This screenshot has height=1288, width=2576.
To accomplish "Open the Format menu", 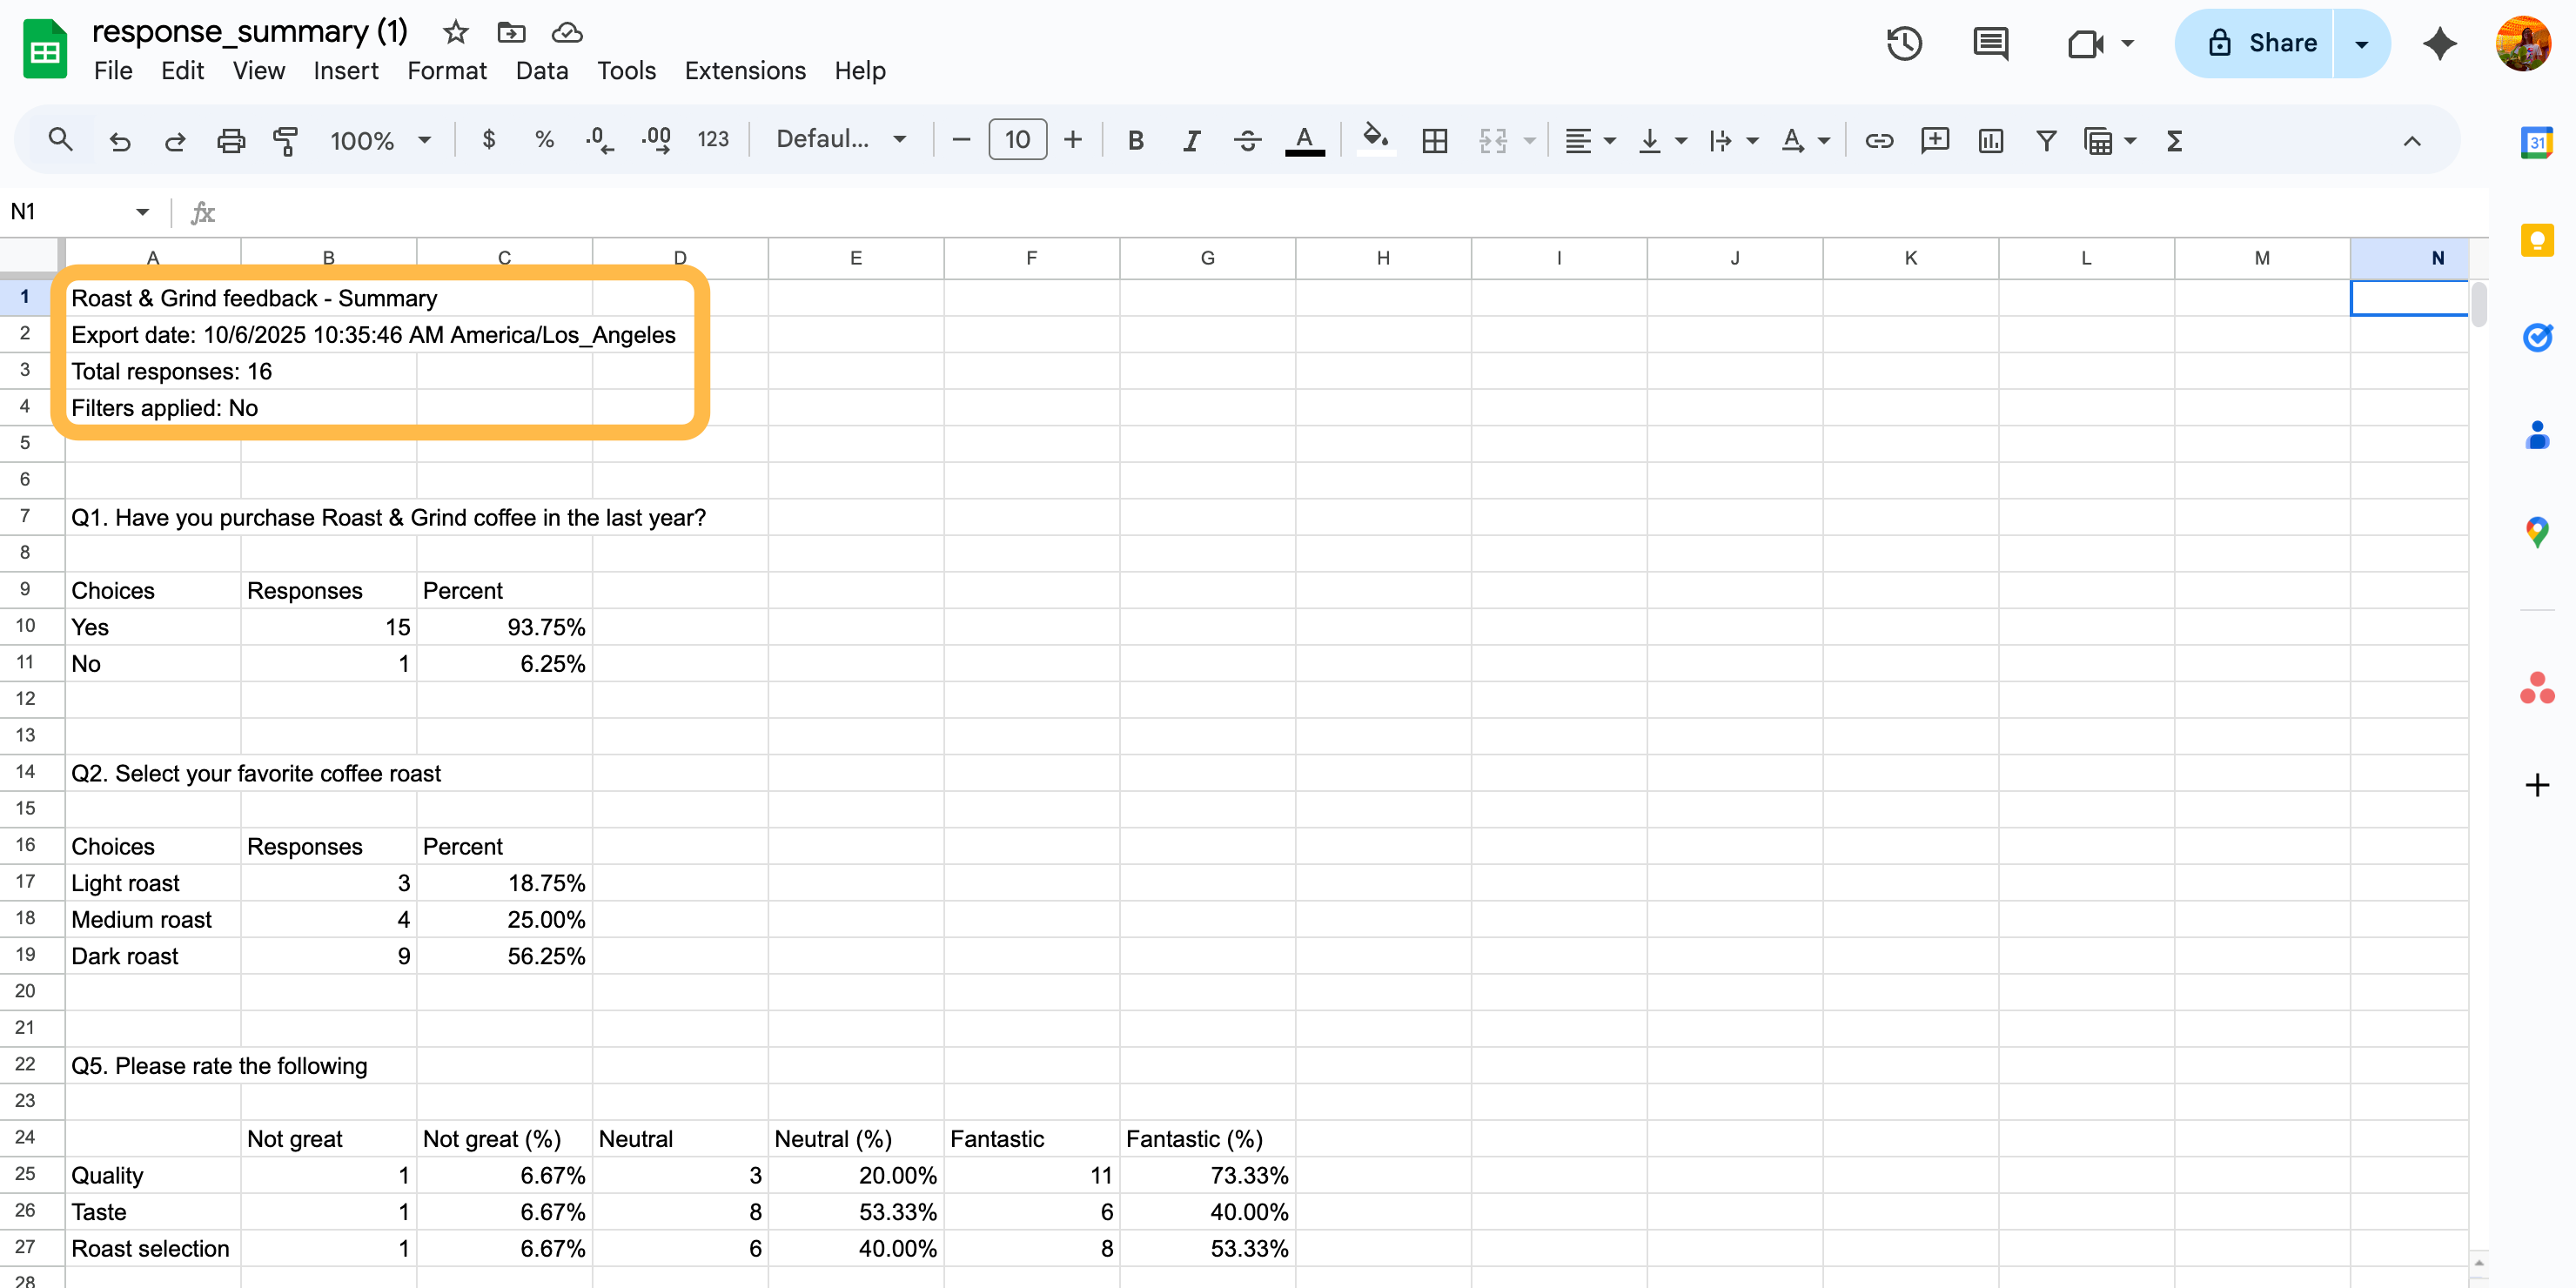I will coord(446,71).
